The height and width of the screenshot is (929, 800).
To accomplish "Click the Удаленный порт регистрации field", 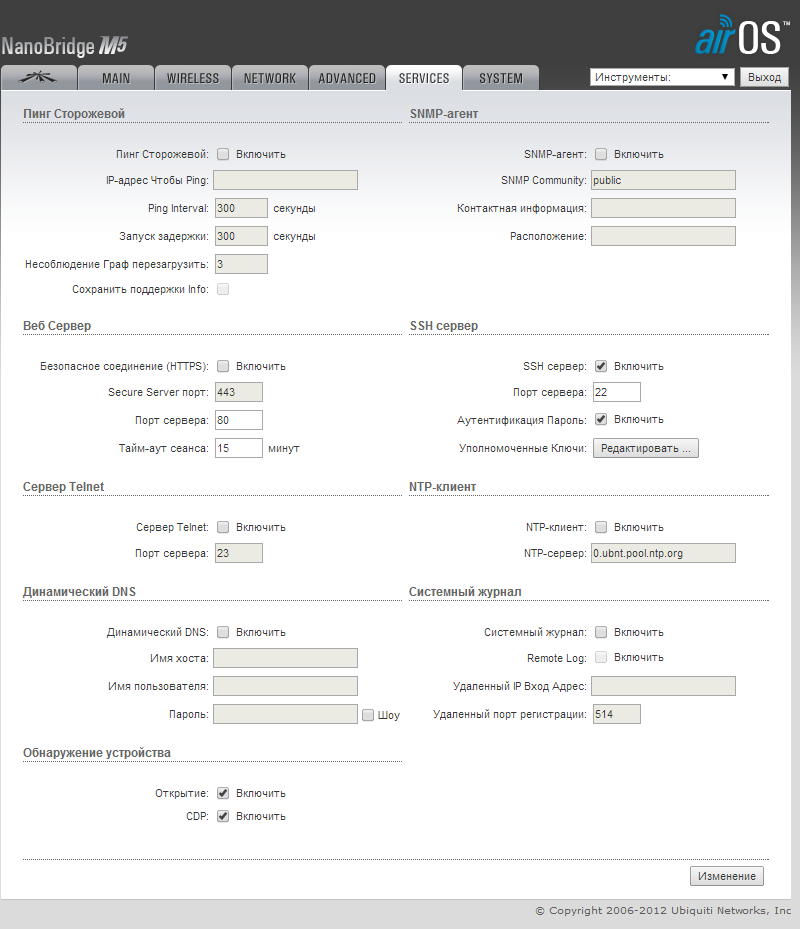I will coord(617,714).
